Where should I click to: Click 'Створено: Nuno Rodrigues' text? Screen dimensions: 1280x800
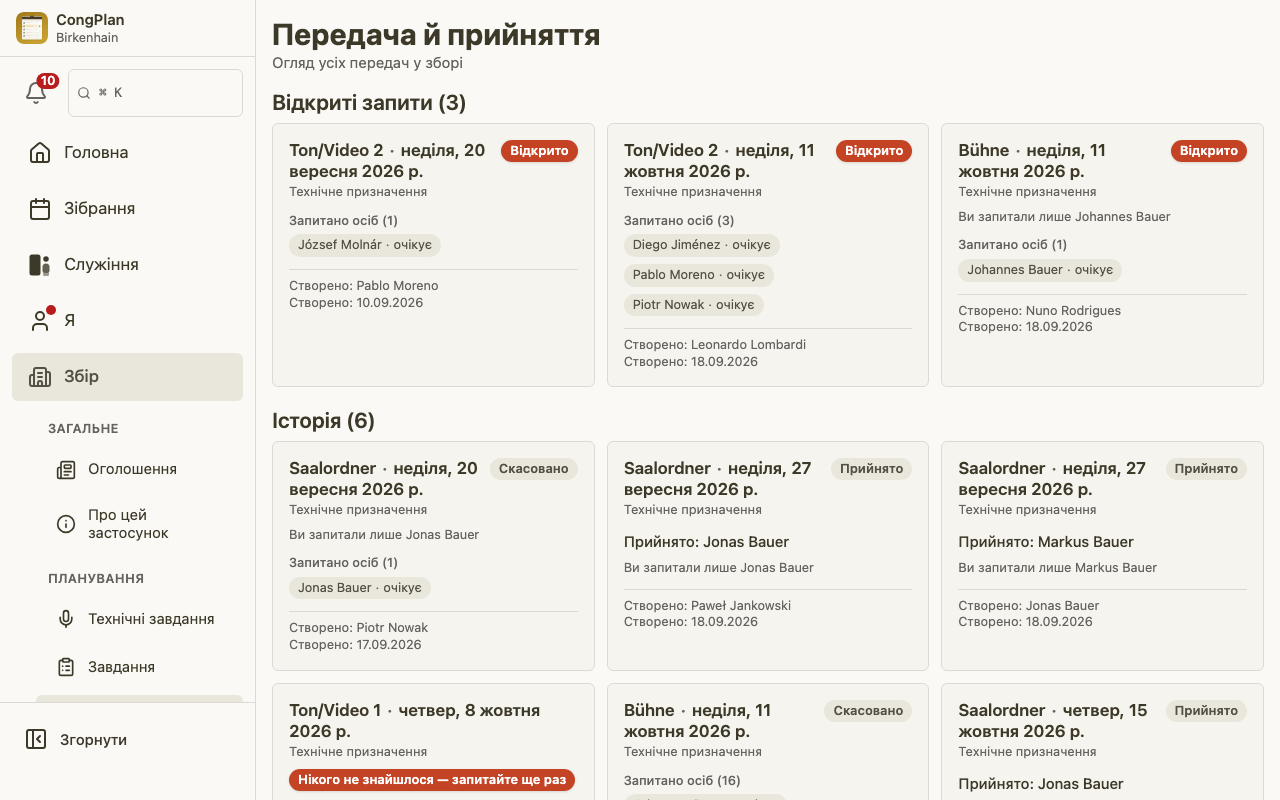point(1040,311)
